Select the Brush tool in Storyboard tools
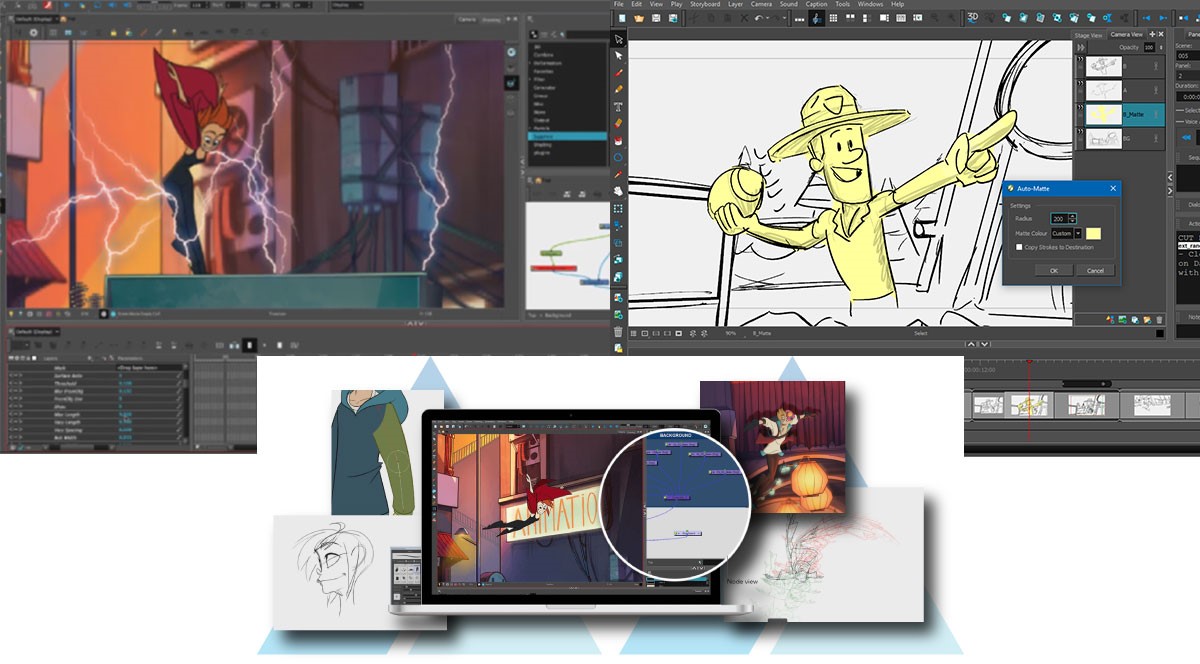The height and width of the screenshot is (664, 1200). point(619,72)
